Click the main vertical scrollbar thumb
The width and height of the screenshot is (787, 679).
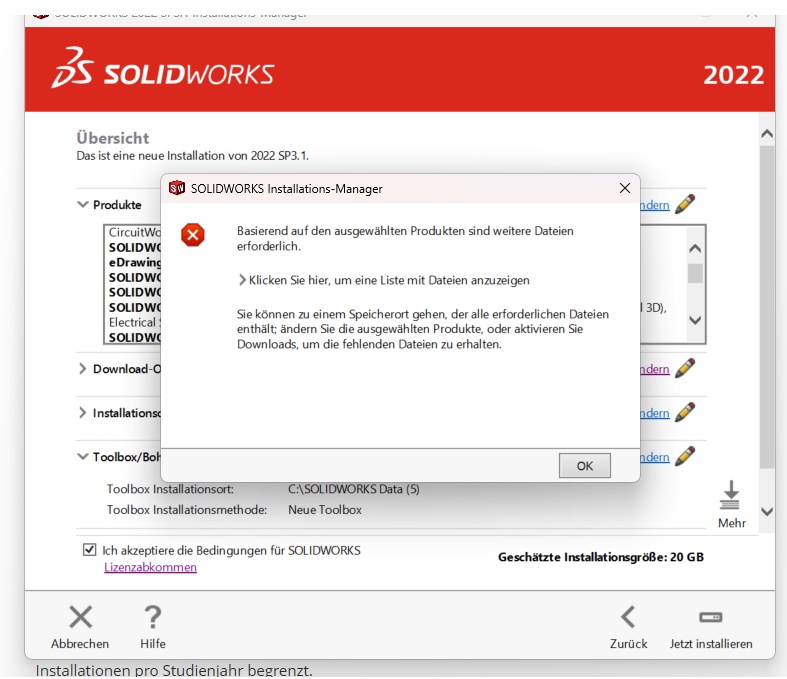(x=766, y=307)
